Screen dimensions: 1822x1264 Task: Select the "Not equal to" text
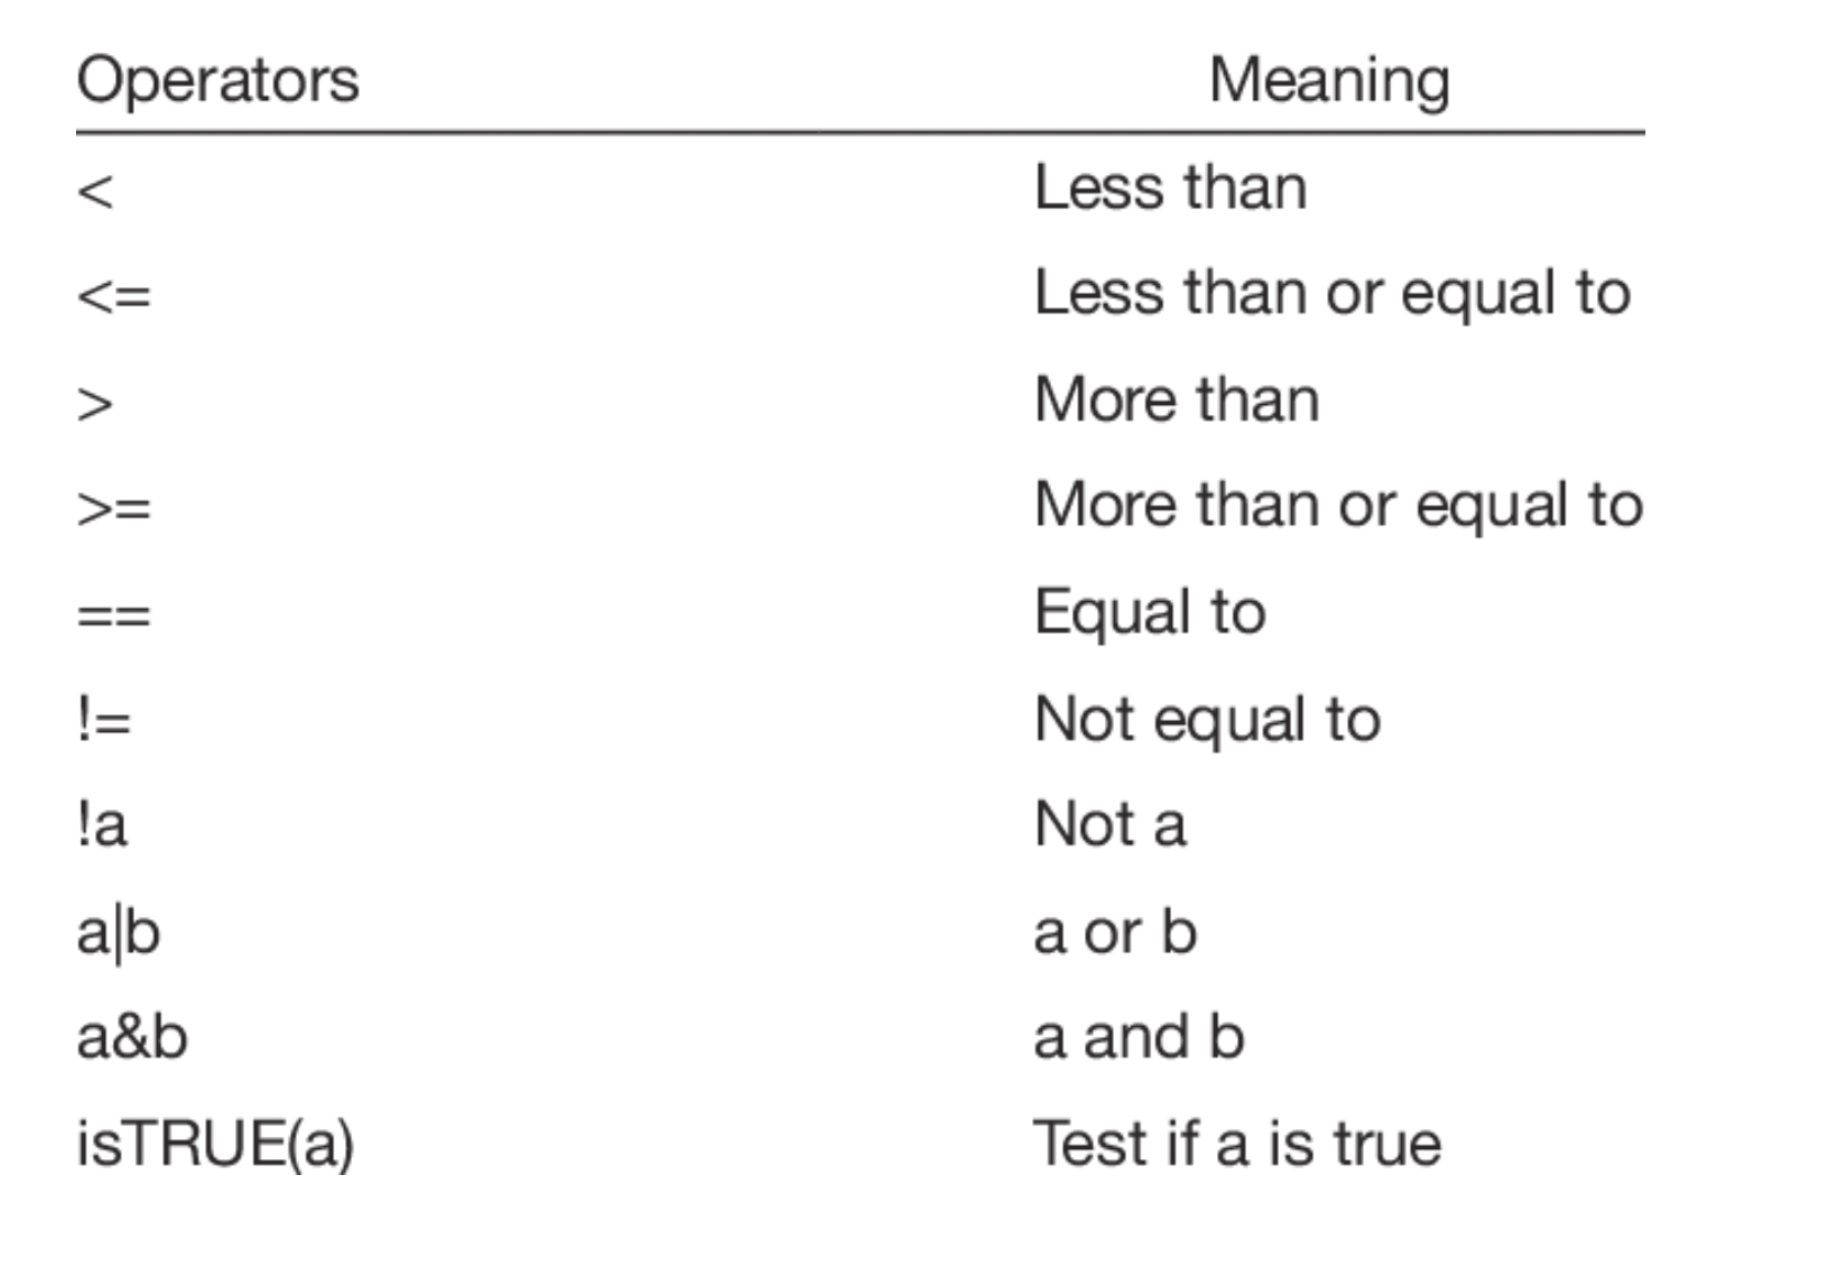click(x=1207, y=719)
